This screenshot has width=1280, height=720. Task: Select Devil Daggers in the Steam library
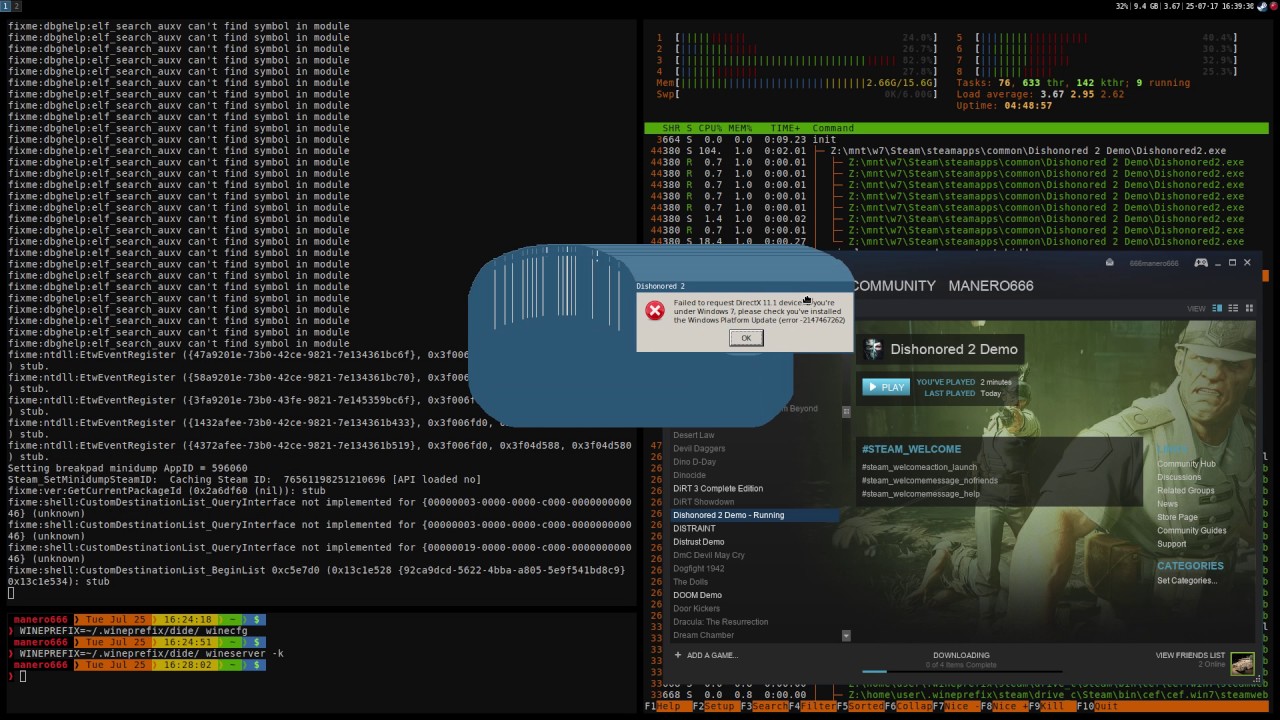pos(699,449)
